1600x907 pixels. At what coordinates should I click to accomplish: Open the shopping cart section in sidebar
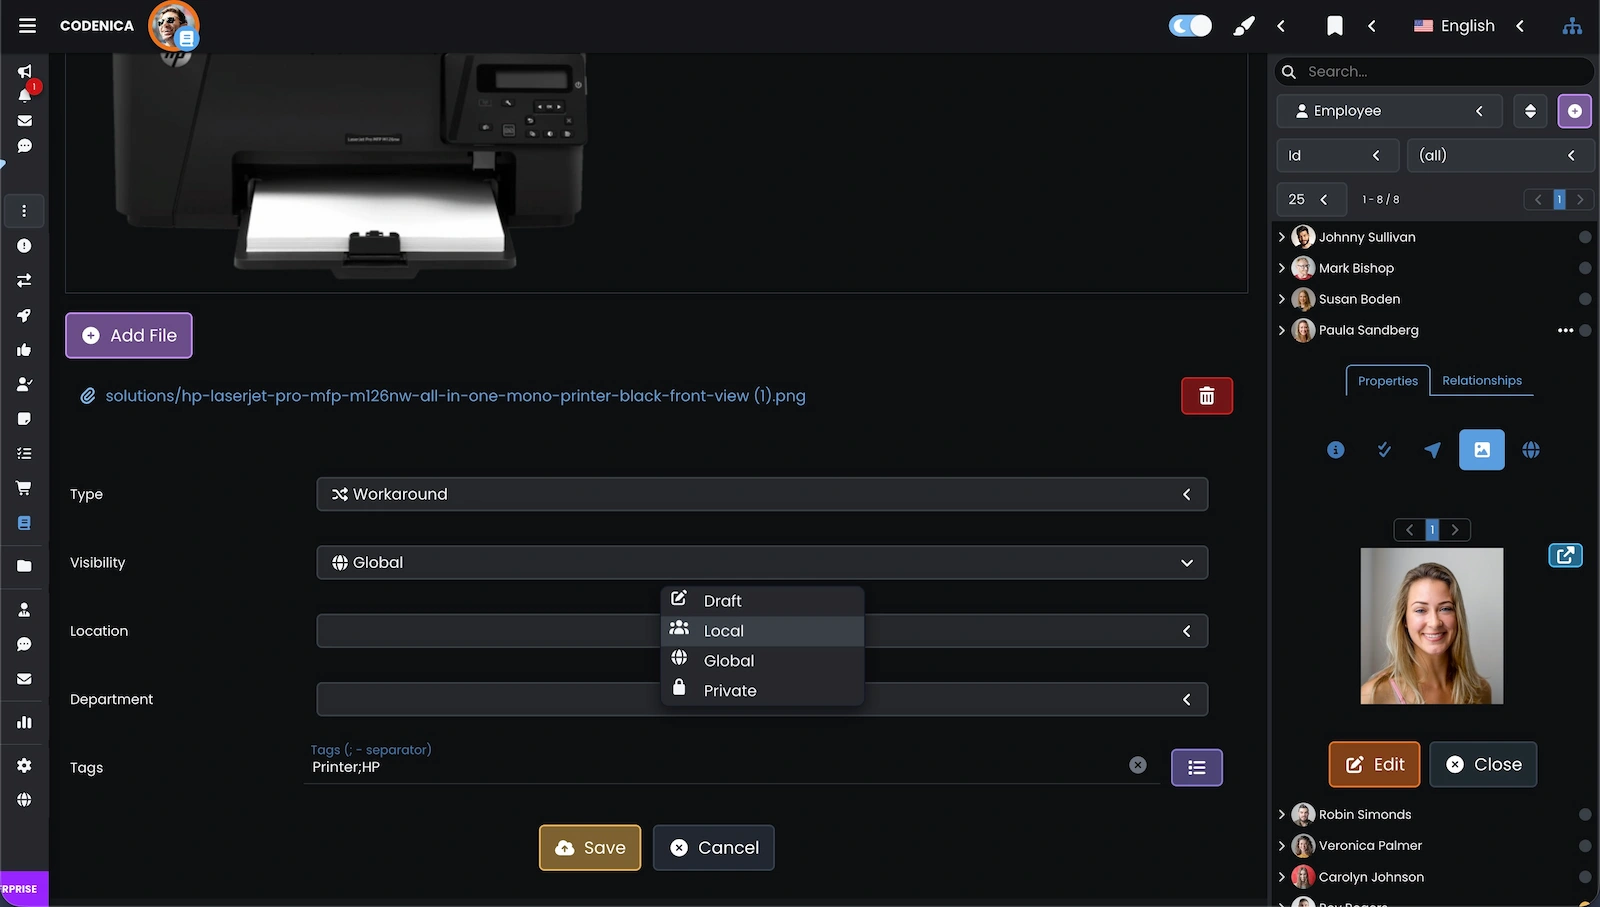click(x=24, y=487)
